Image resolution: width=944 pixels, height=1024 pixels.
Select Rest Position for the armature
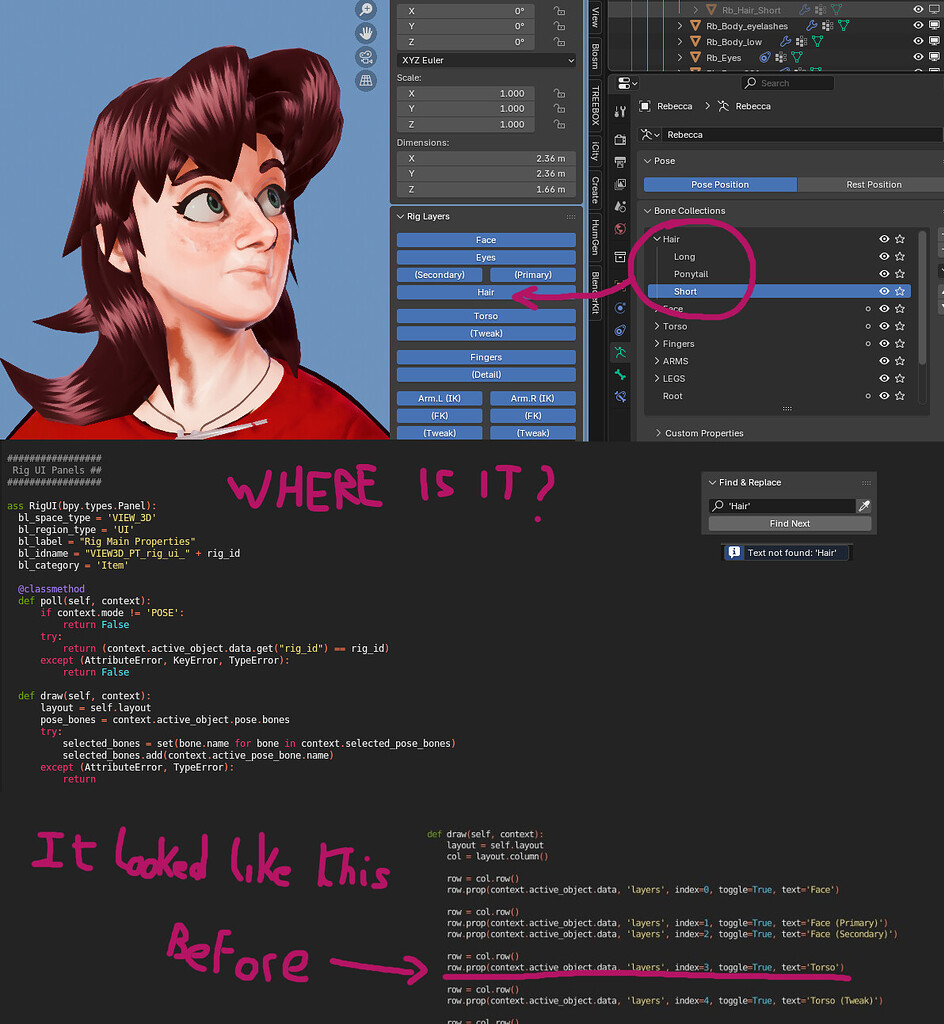[x=873, y=184]
